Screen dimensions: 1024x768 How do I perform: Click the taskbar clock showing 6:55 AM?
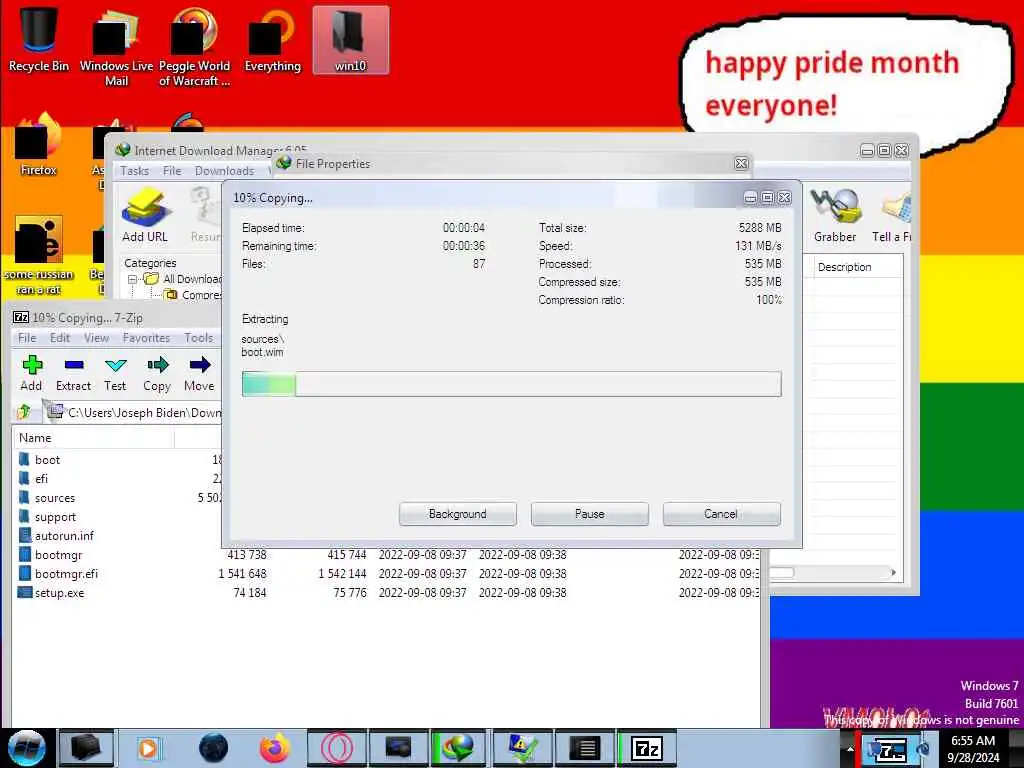(x=974, y=749)
